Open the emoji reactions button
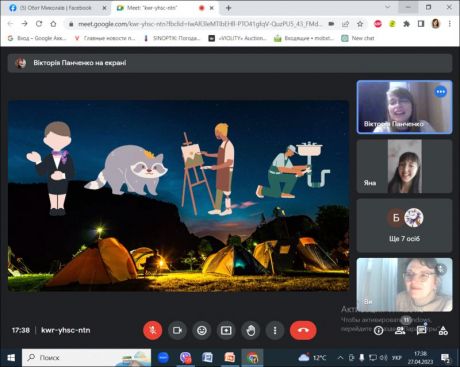 (x=202, y=330)
